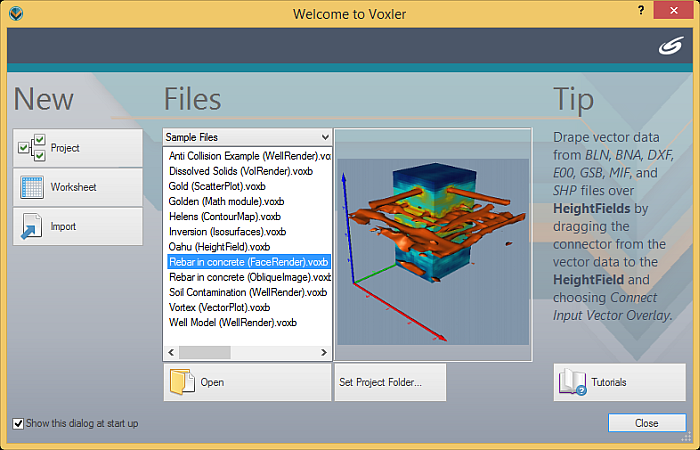Click the help question mark button
This screenshot has height=450, width=700.
tap(641, 10)
